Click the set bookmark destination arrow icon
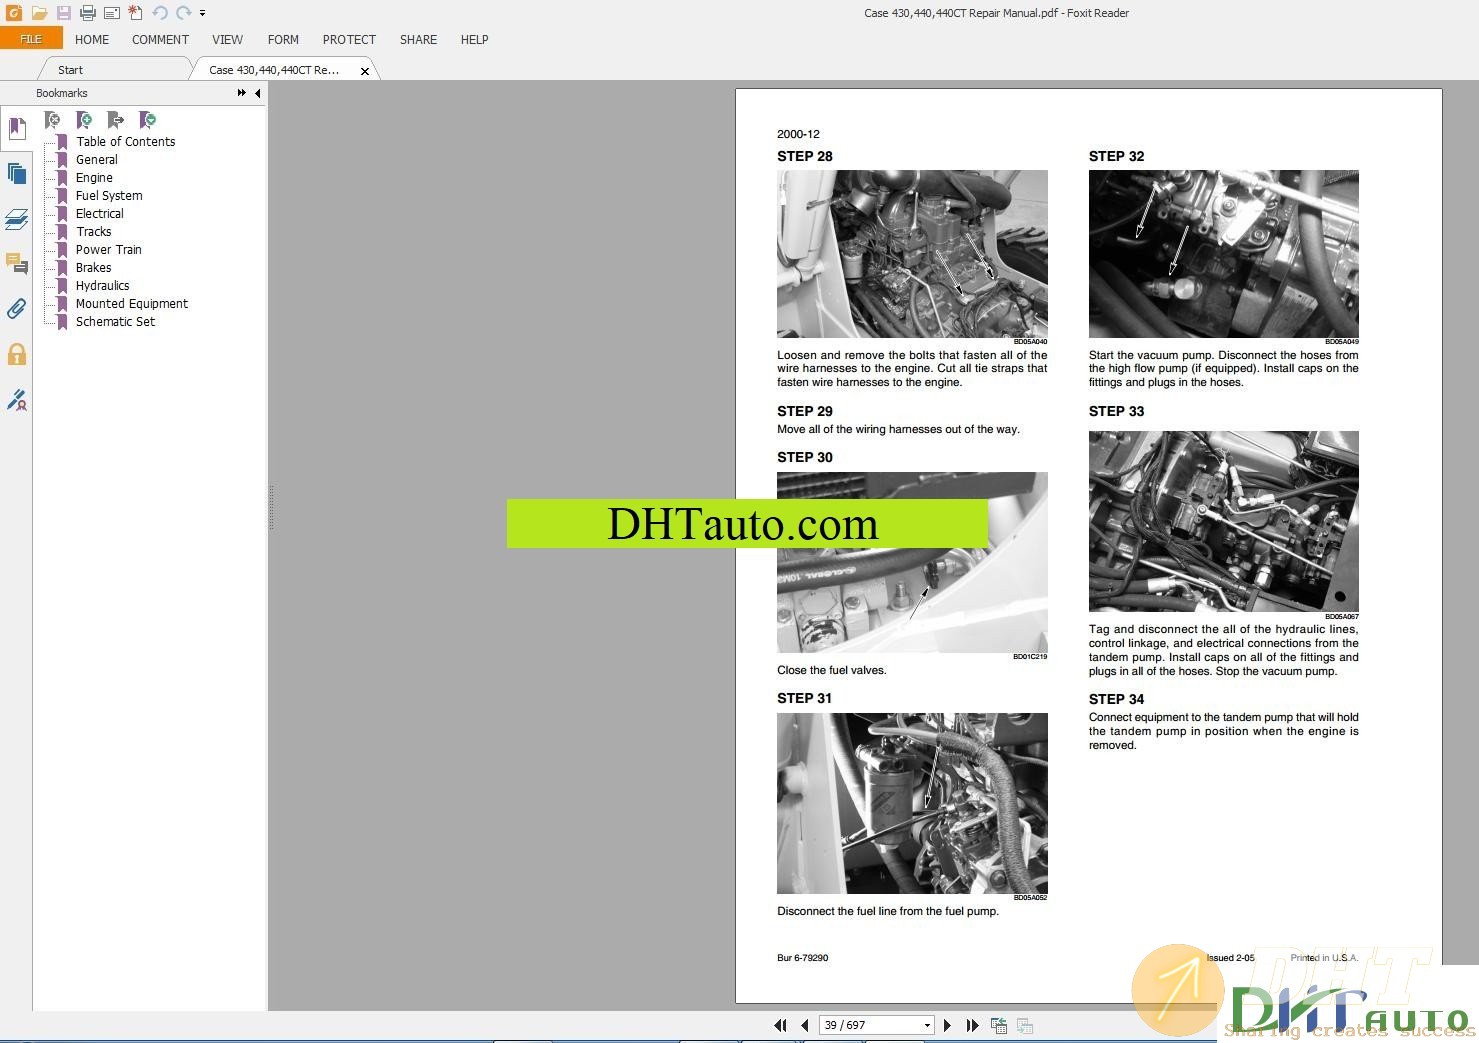This screenshot has width=1479, height=1043. (x=116, y=120)
